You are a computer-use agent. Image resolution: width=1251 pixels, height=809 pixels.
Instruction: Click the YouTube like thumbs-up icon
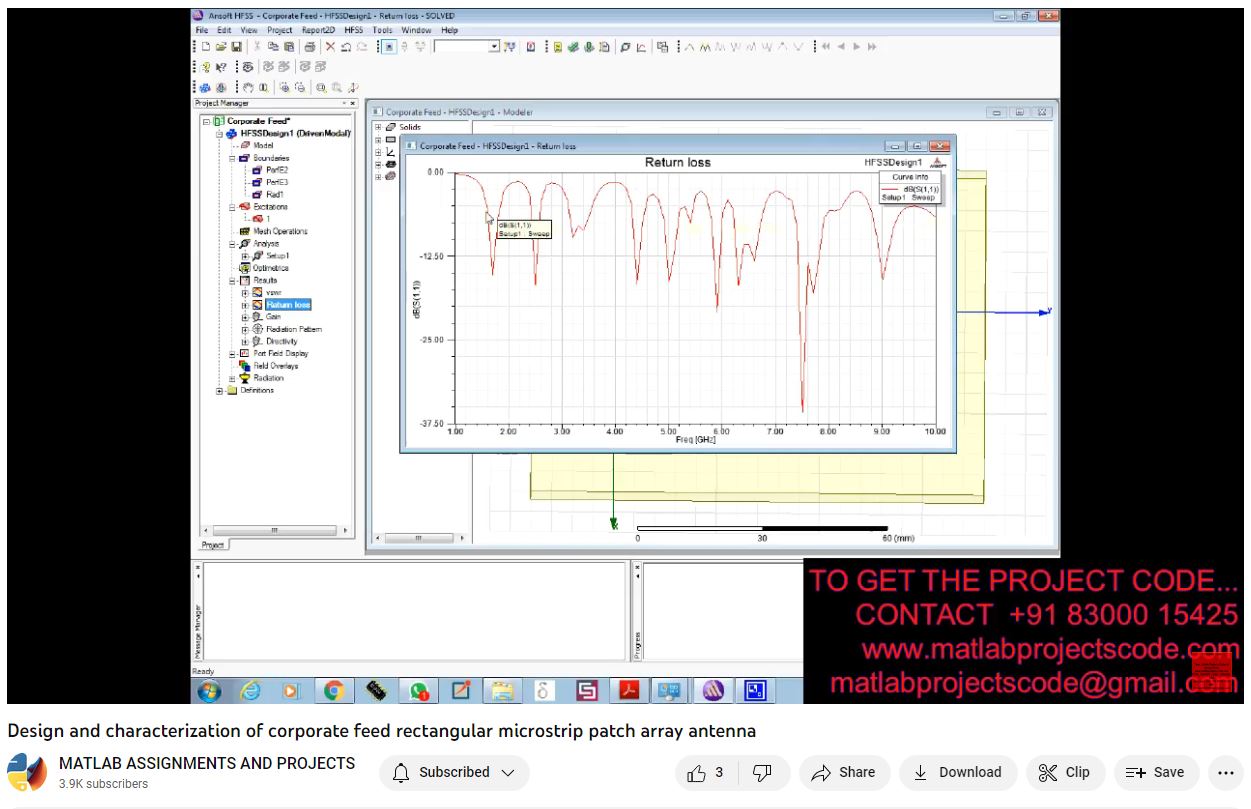pos(697,772)
